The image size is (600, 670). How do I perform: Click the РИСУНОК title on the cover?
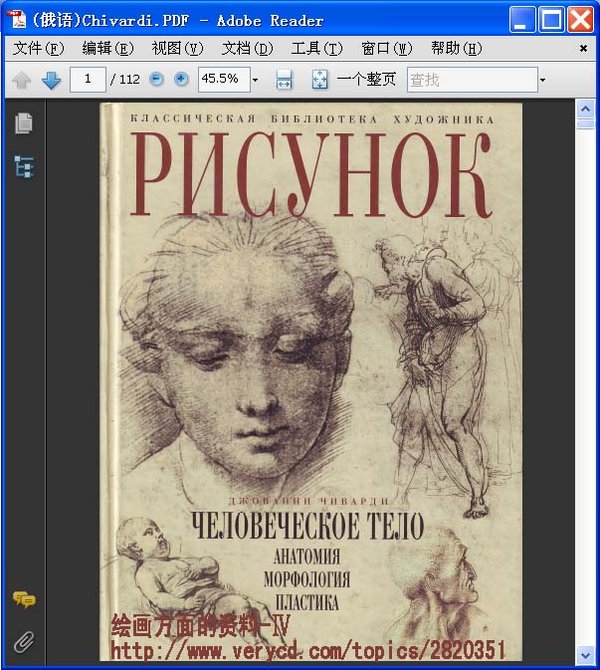point(312,175)
